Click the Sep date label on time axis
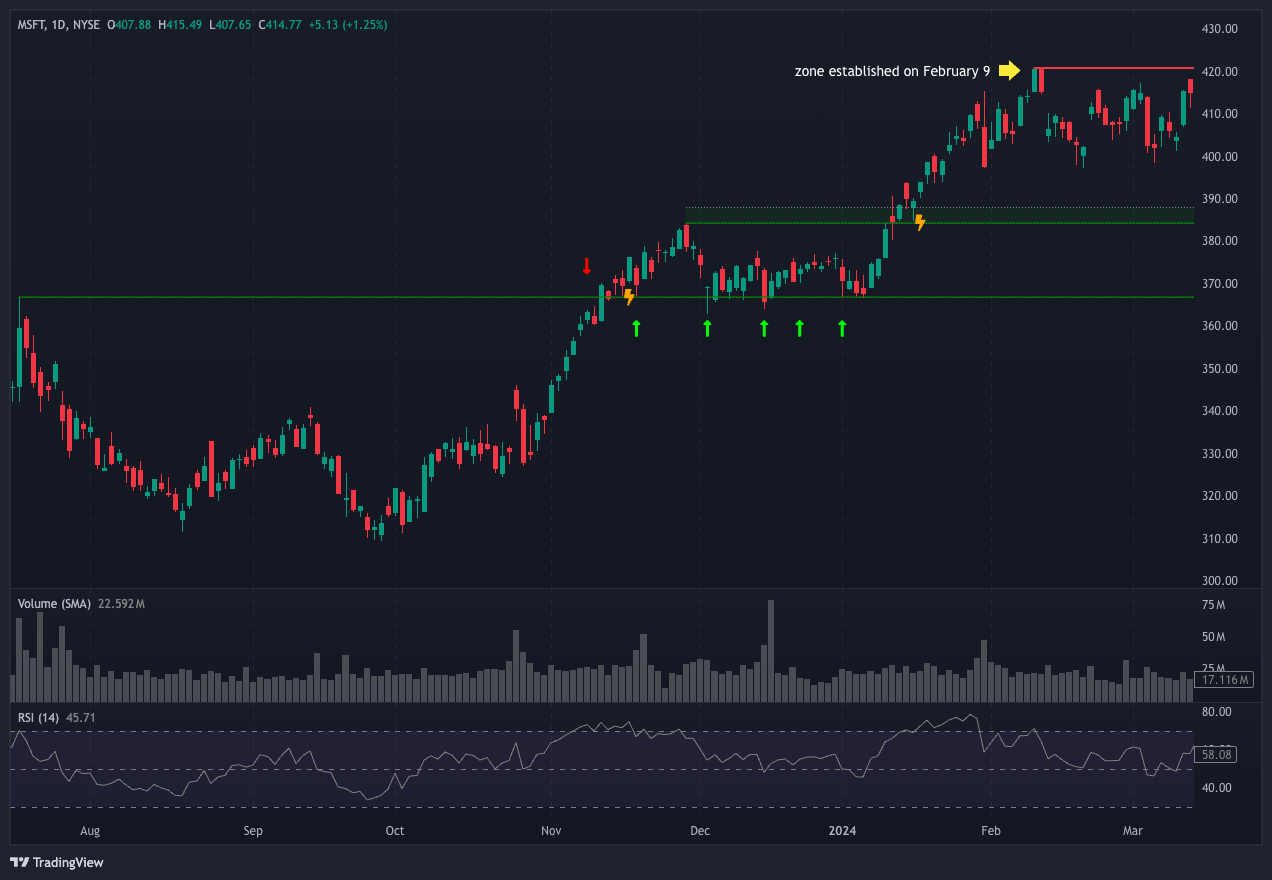Screen dimensions: 1272x880 coord(253,831)
